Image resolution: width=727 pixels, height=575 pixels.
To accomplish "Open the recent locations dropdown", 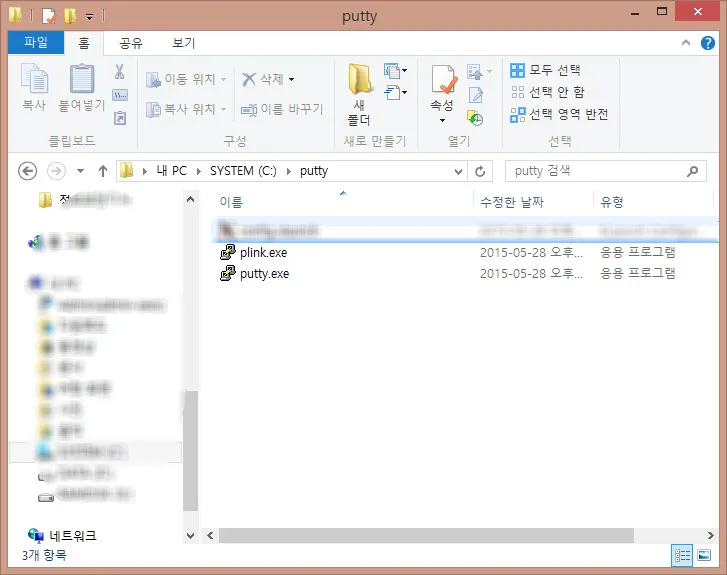I will click(80, 171).
